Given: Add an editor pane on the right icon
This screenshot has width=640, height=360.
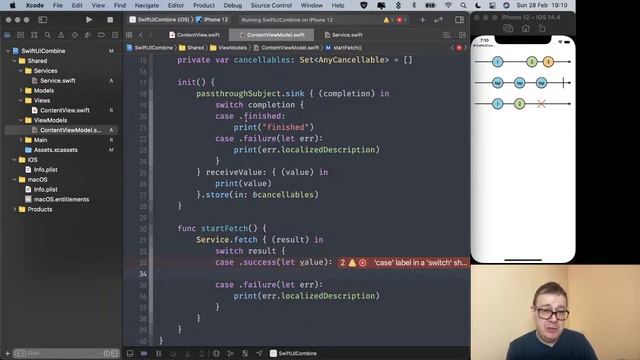Looking at the screenshot, I should [462, 35].
